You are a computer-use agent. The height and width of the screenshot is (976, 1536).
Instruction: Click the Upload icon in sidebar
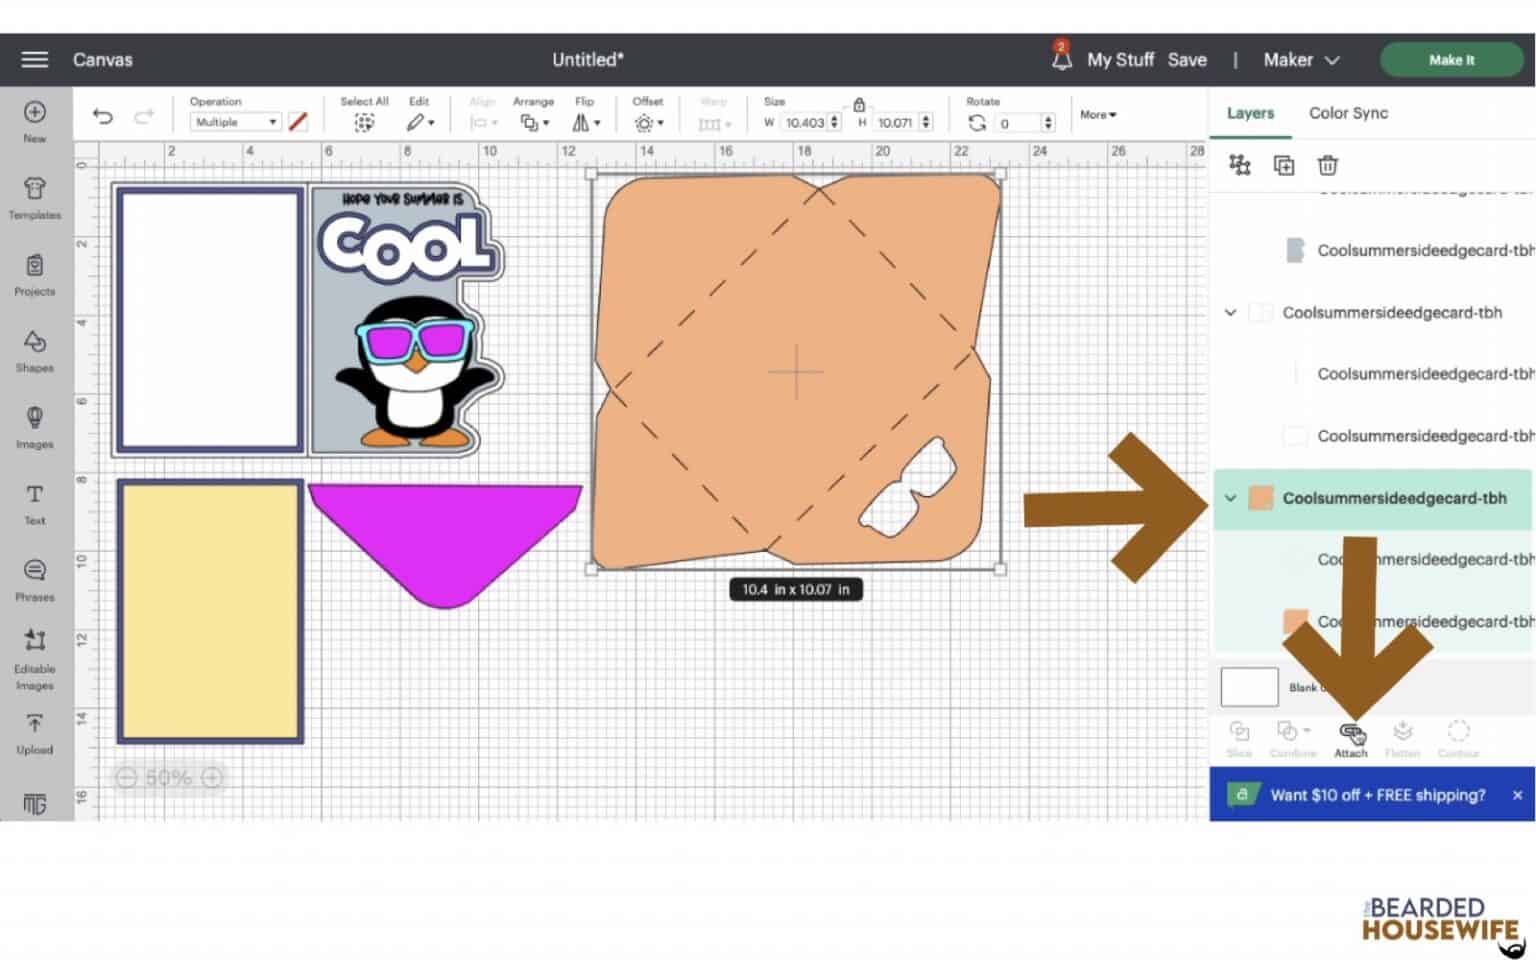[x=34, y=732]
